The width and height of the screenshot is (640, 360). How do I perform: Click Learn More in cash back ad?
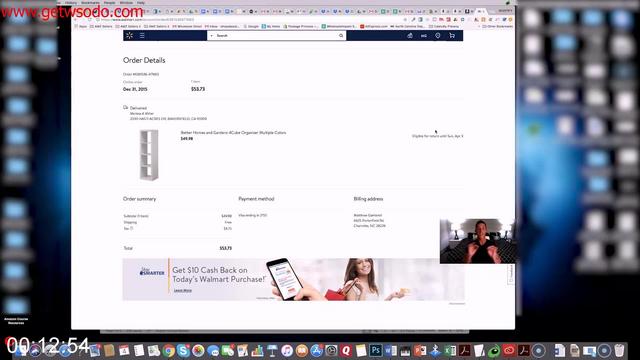click(x=182, y=291)
